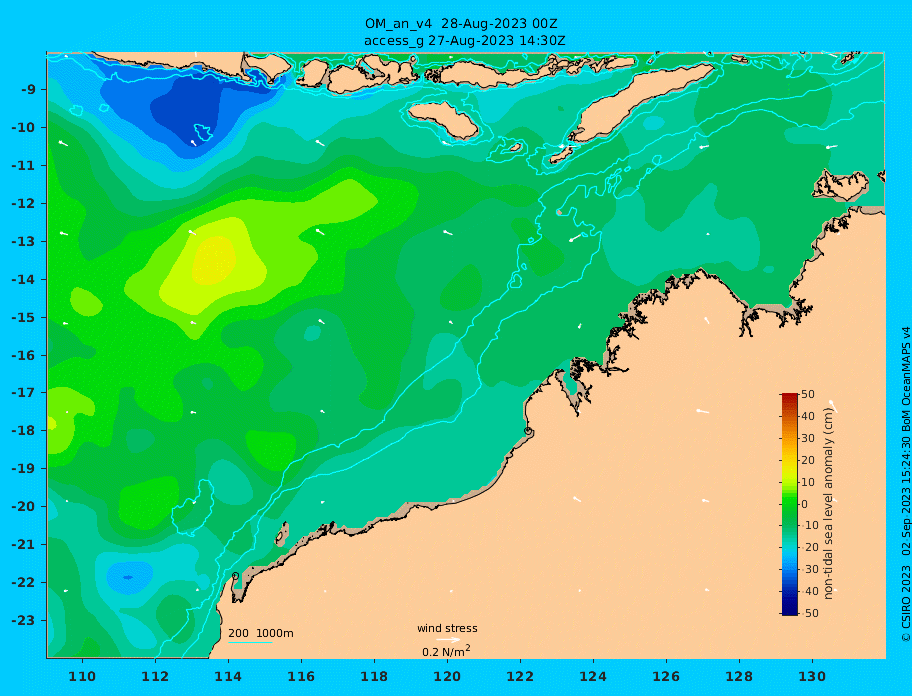Click latitude label -18
This screenshot has height=696, width=912.
click(24, 430)
